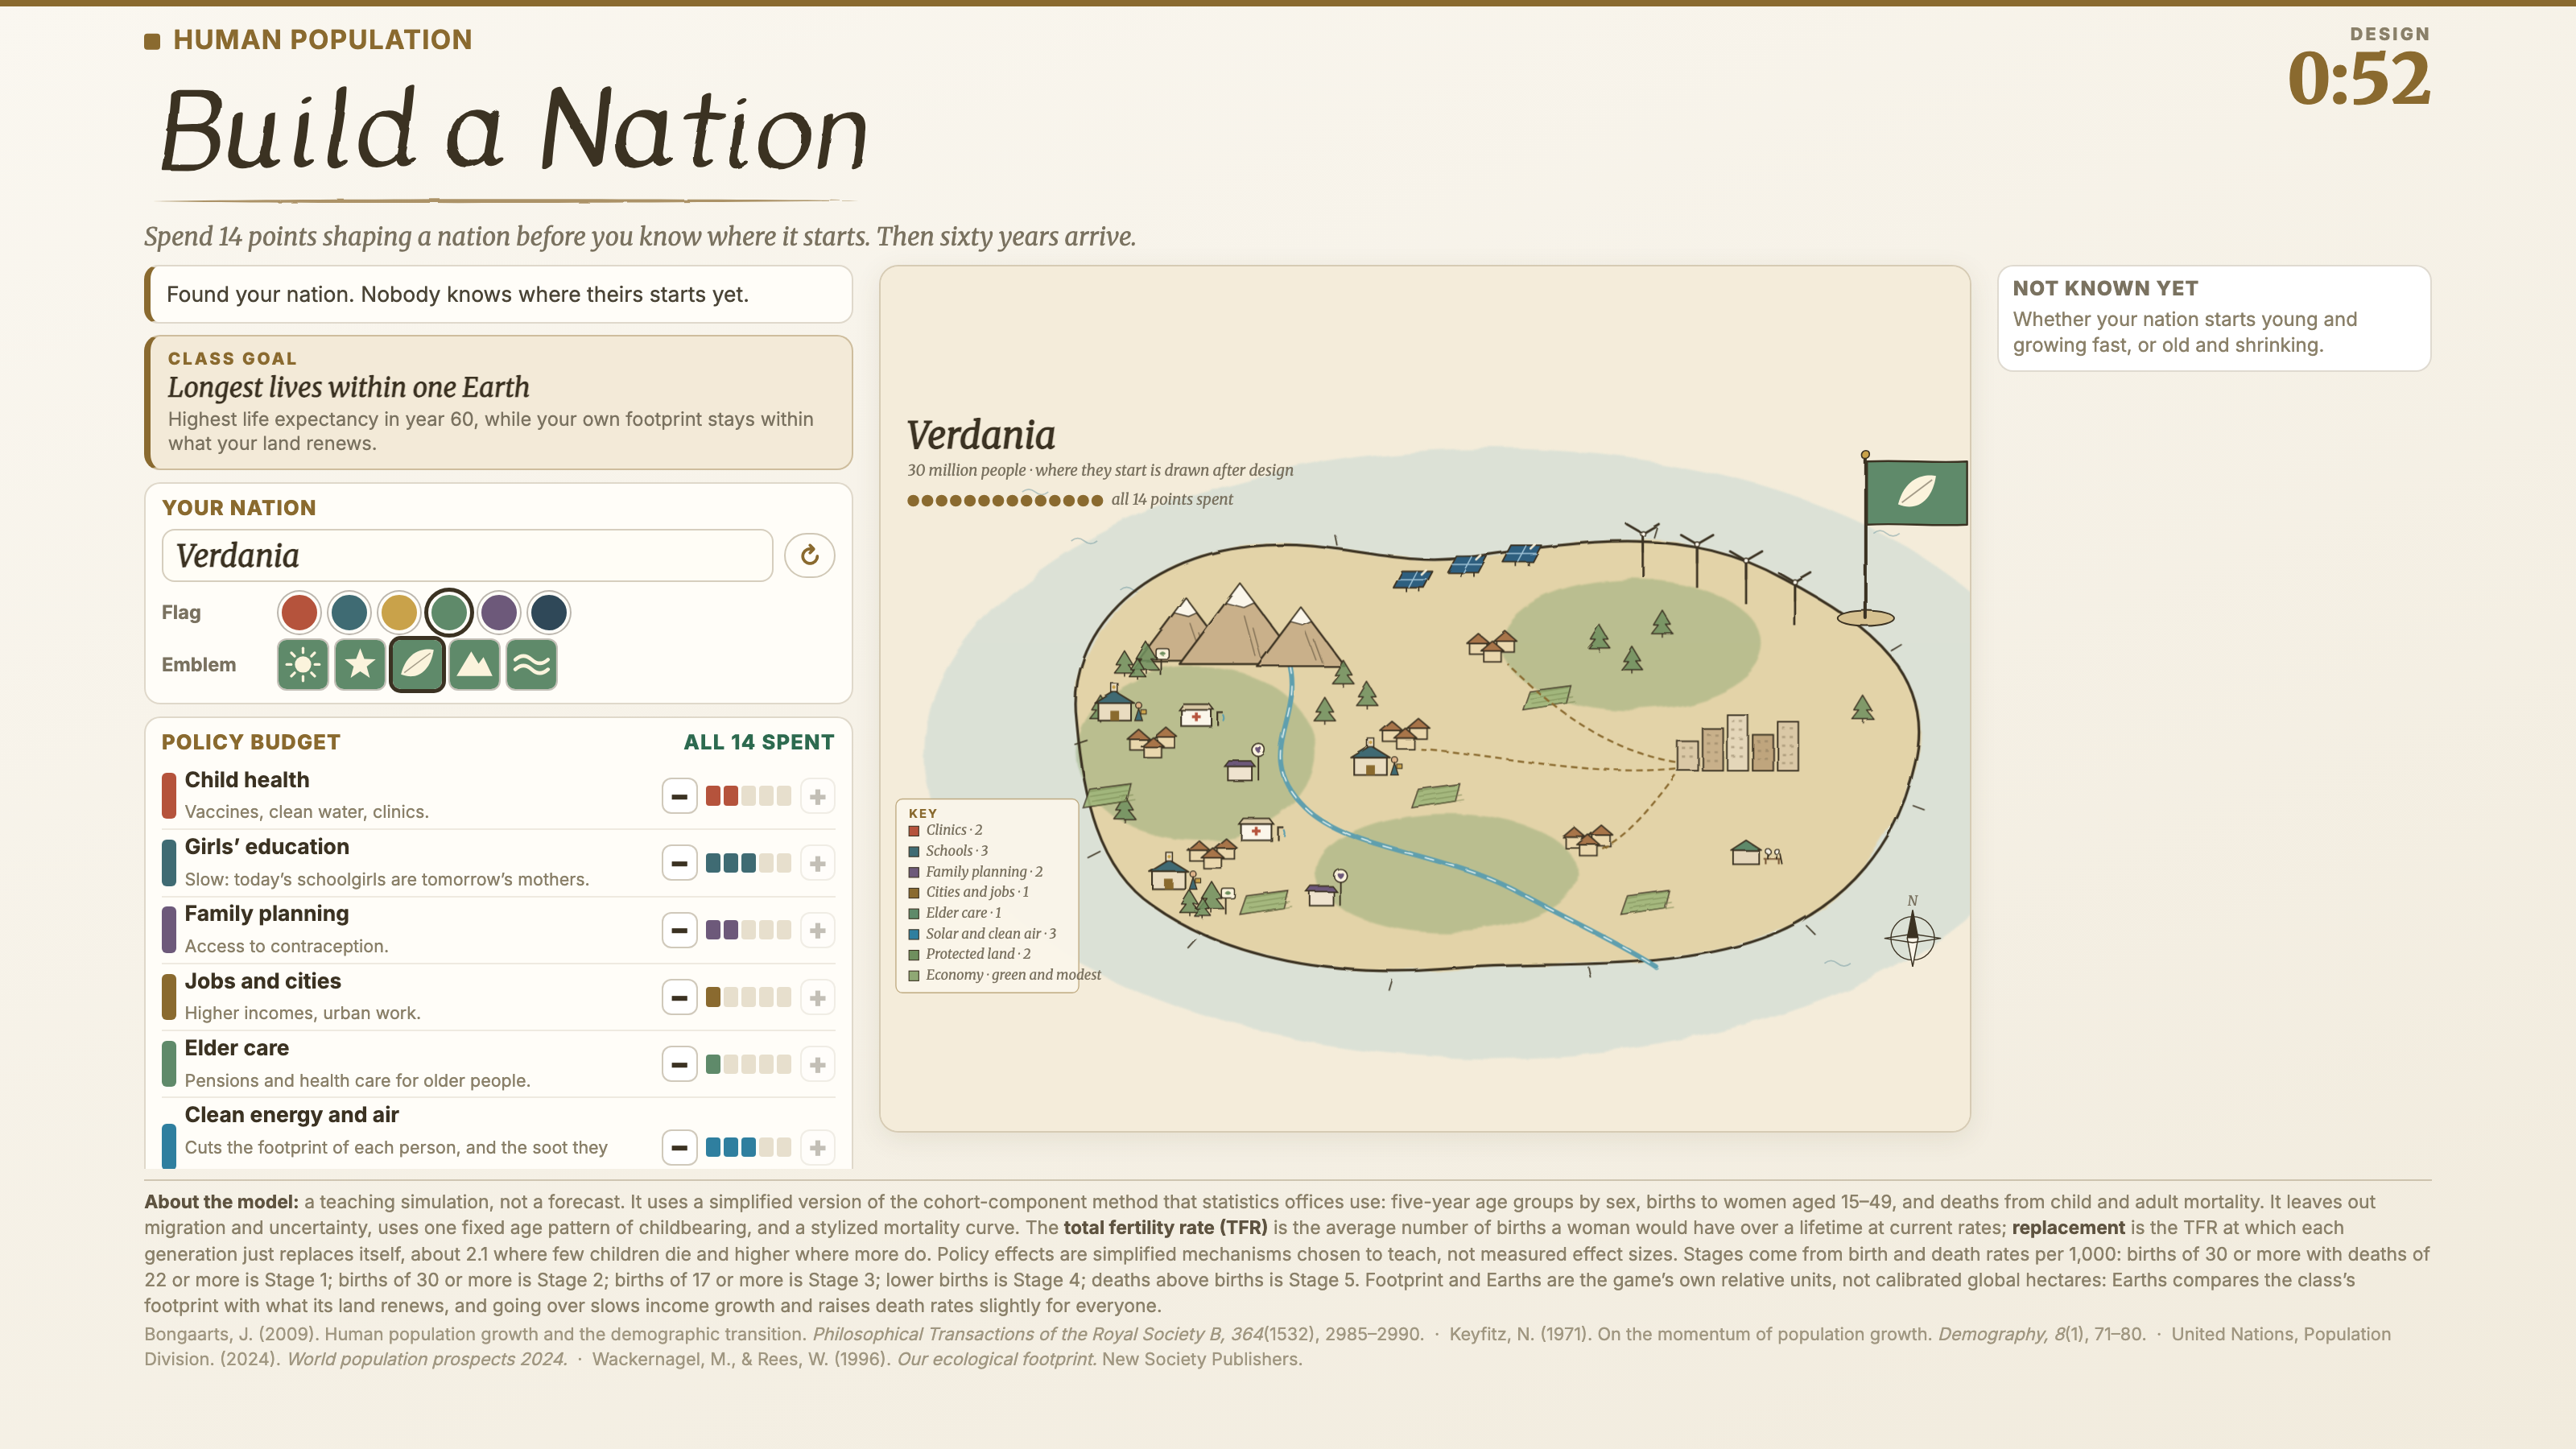Increase Child health points
Viewport: 2576px width, 1449px height.
click(818, 797)
